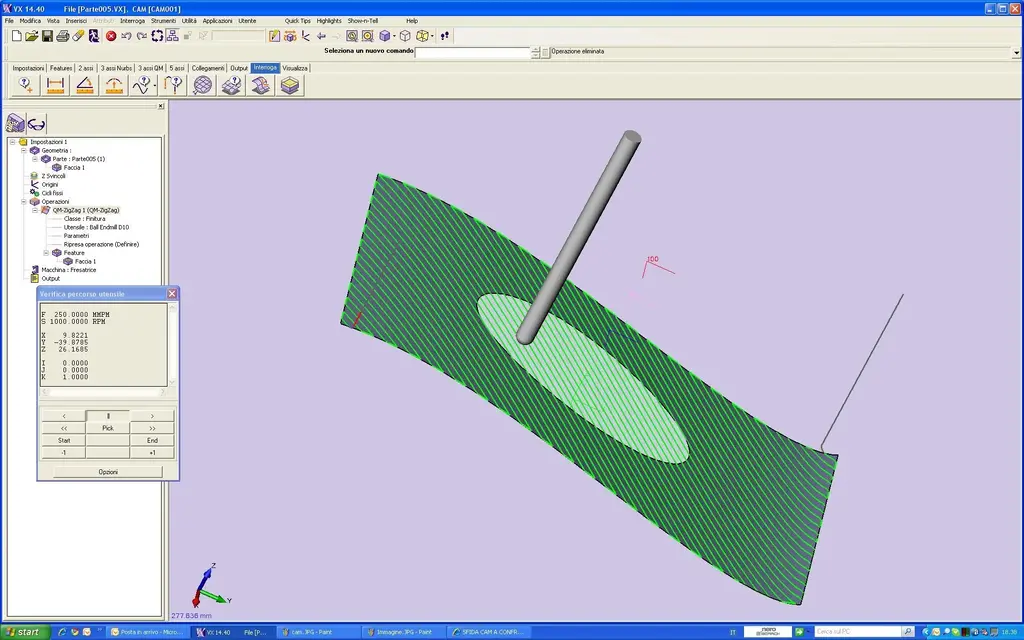This screenshot has height=640, width=1024.
Task: Open the Modifica menu
Action: (30, 21)
